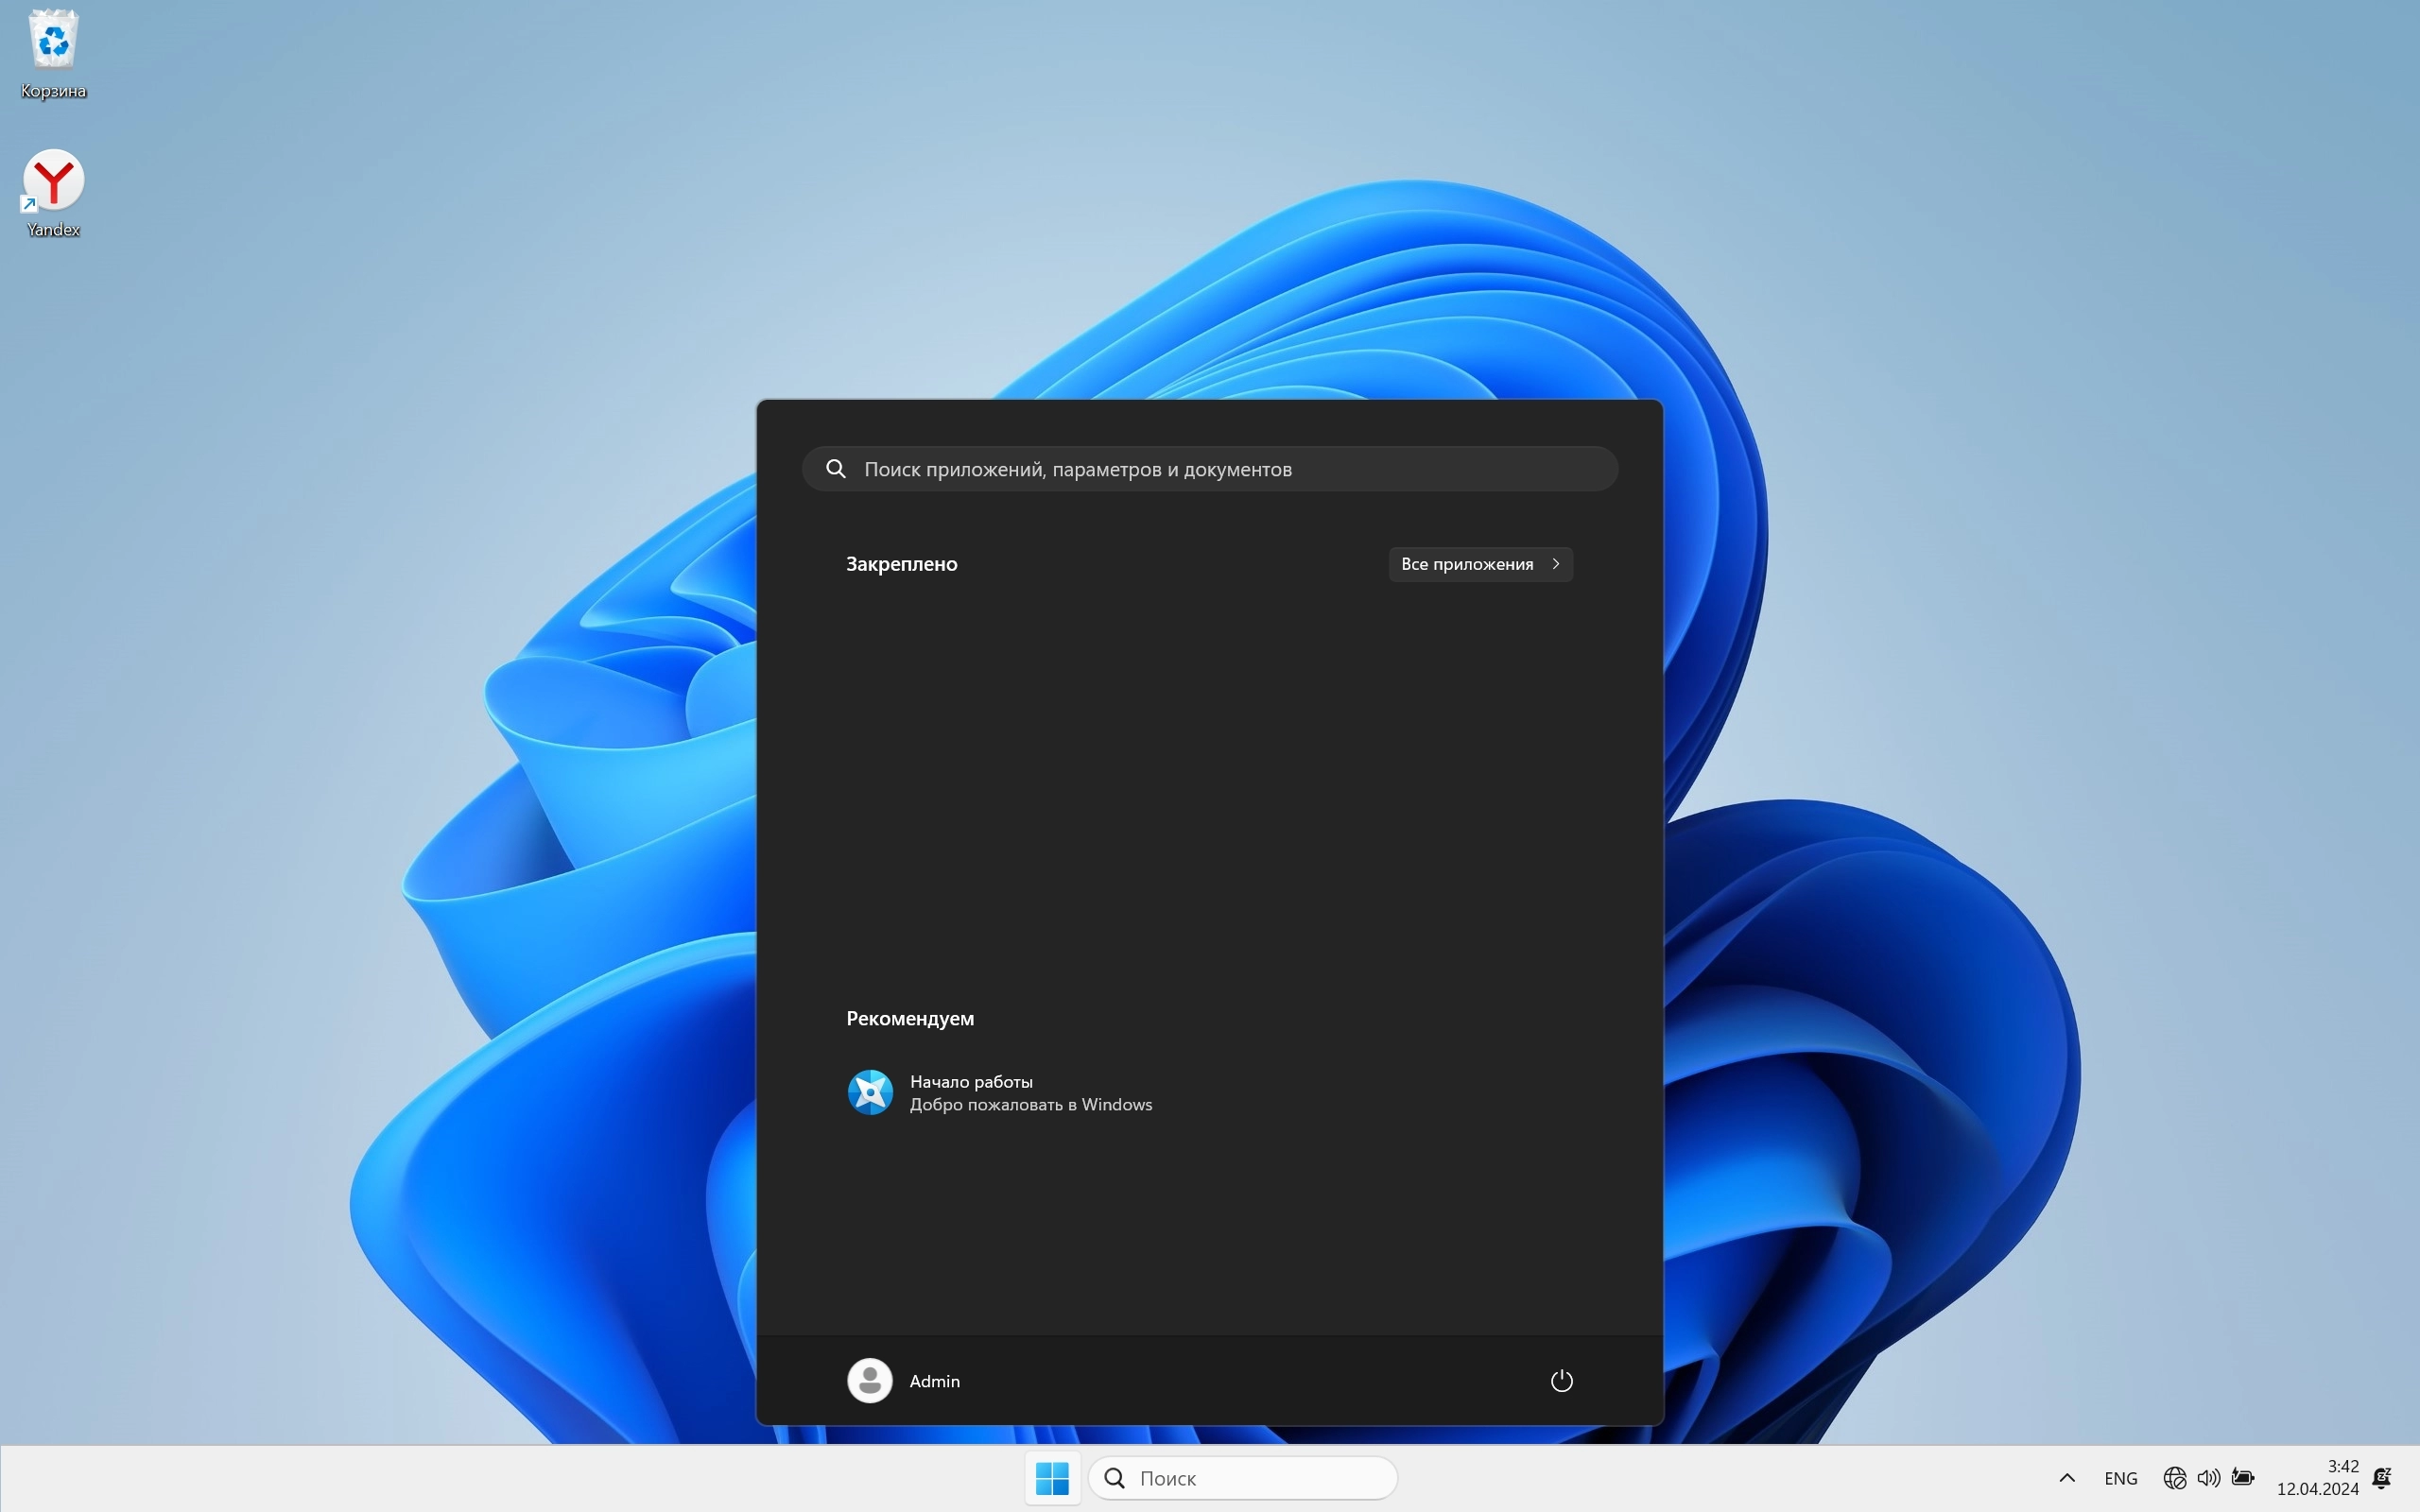Open the network status globe icon
Viewport: 2420px width, 1512px height.
click(x=2174, y=1477)
